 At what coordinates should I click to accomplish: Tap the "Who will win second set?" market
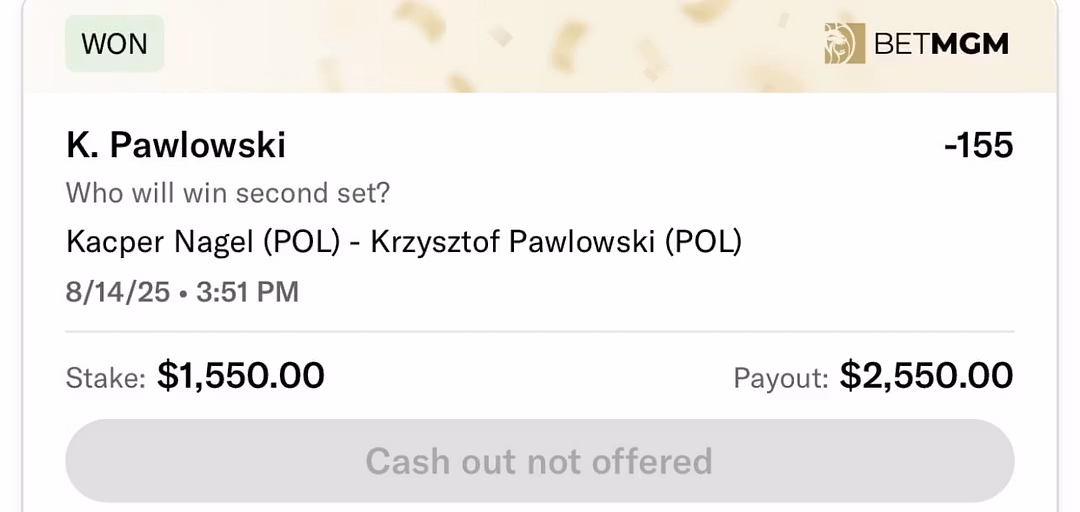(228, 193)
